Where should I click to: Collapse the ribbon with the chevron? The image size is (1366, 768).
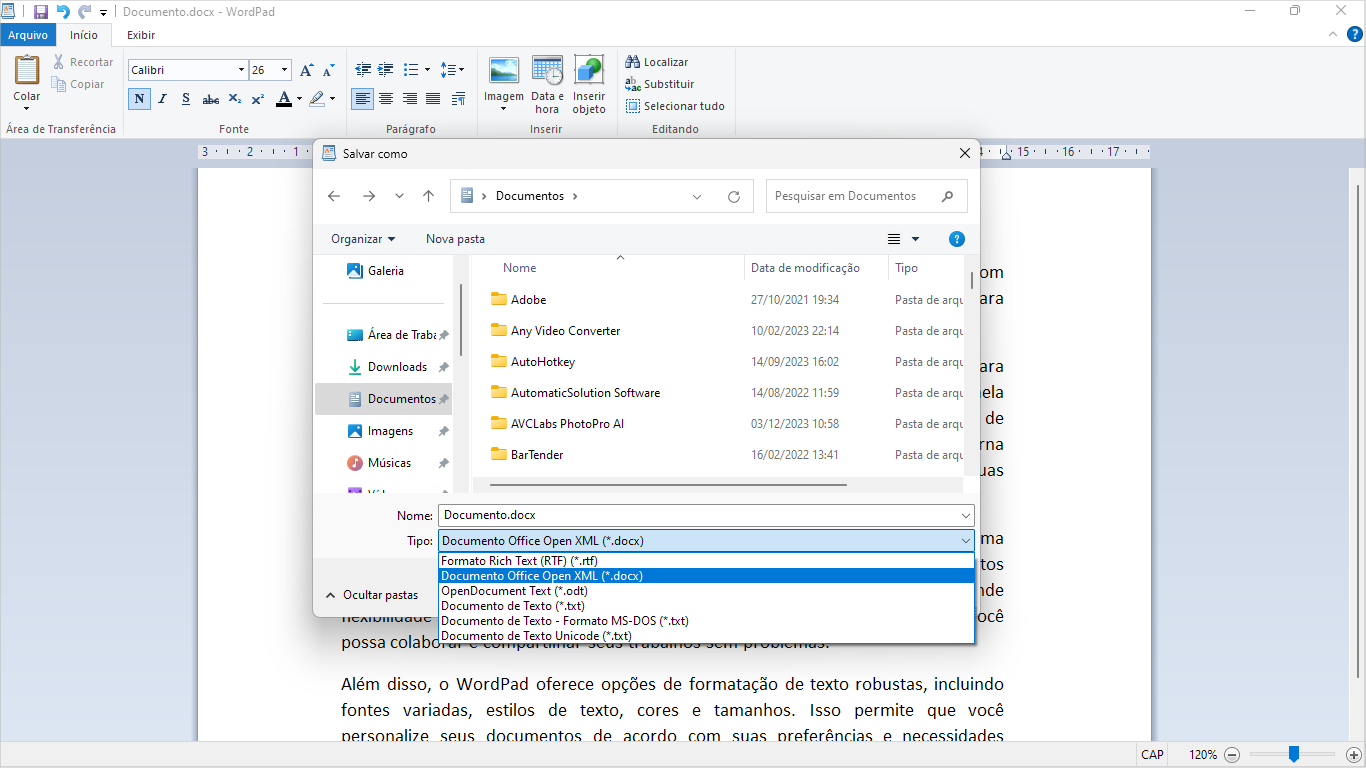pyautogui.click(x=1332, y=34)
